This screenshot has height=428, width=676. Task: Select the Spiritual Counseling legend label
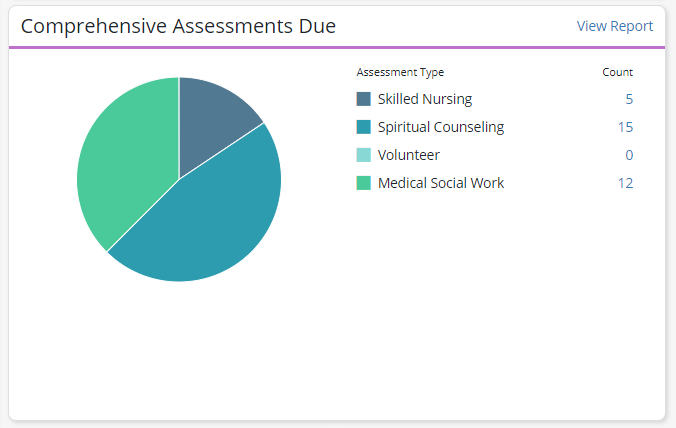441,127
